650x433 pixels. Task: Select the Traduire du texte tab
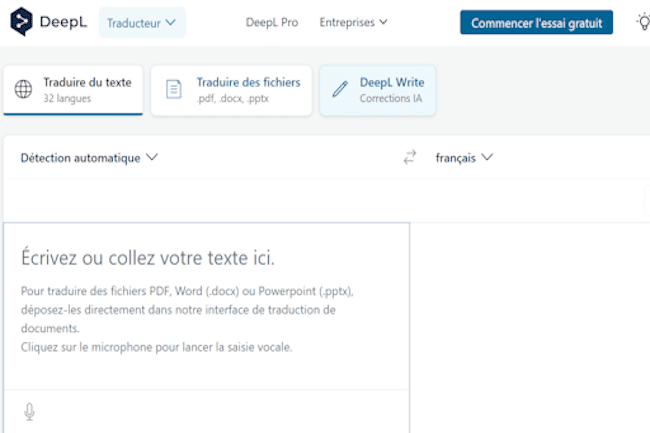(73, 90)
